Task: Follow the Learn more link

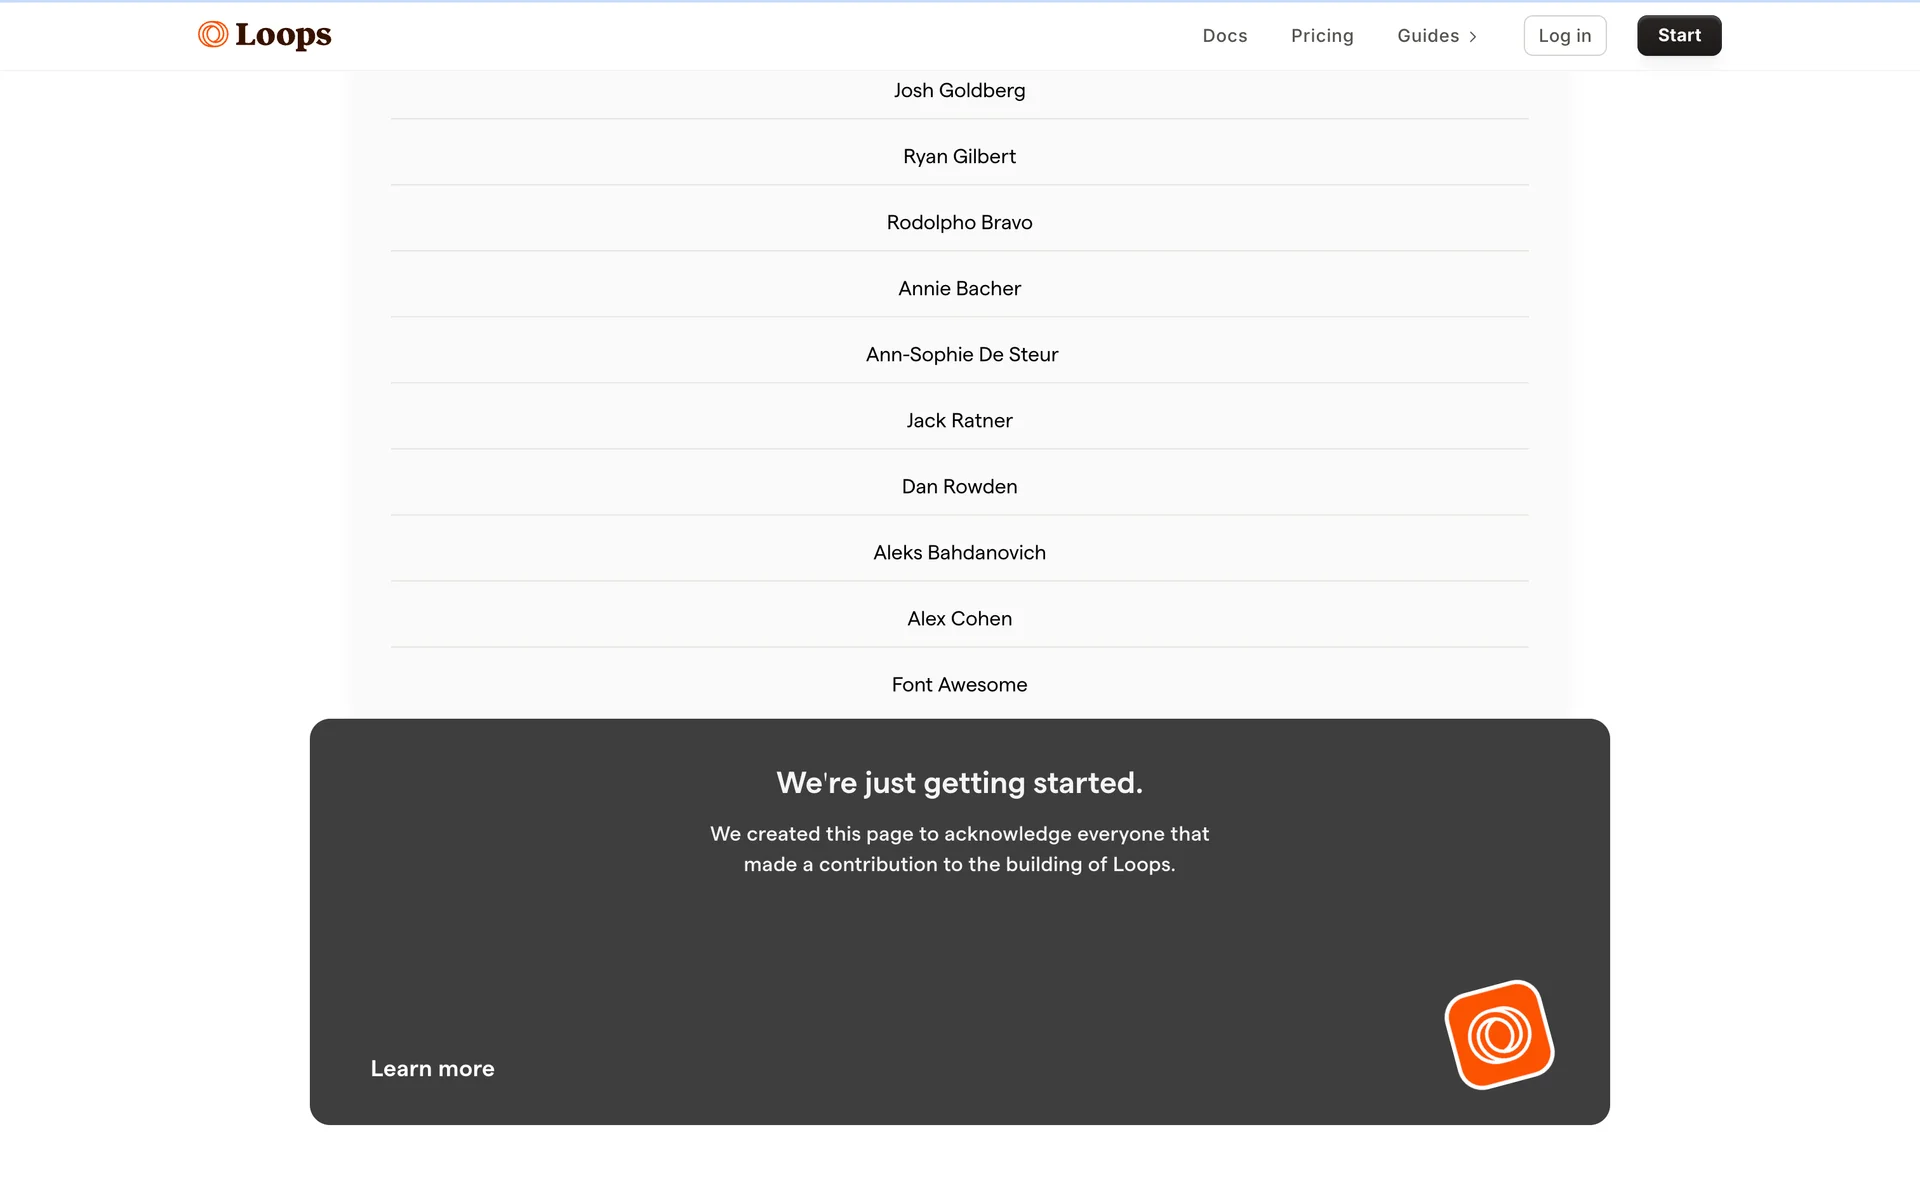Action: point(432,1068)
